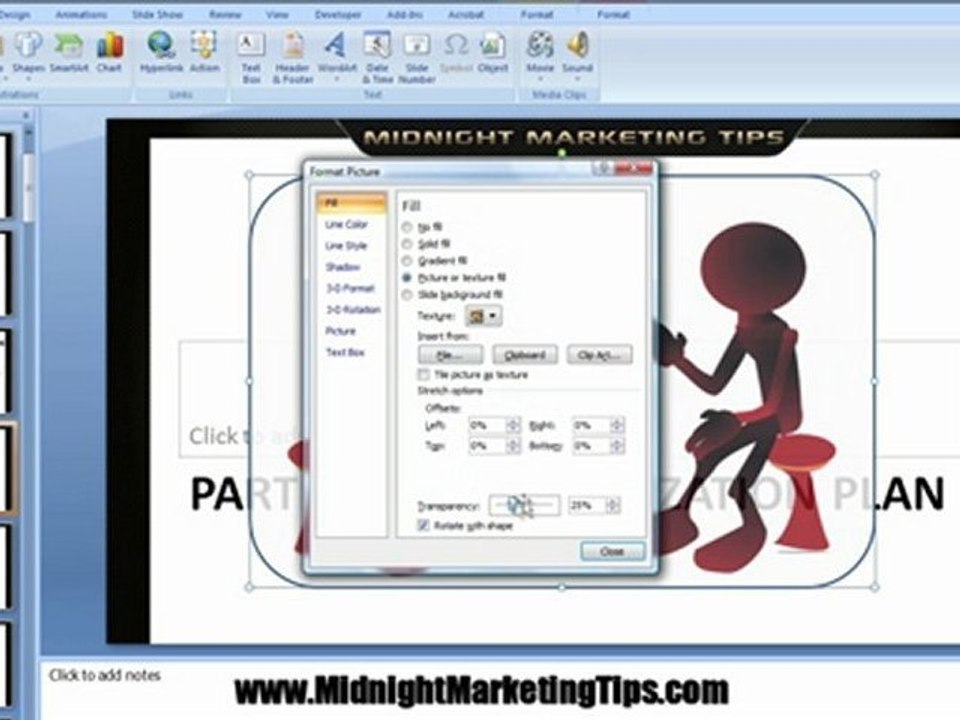The image size is (960, 720).
Task: Click the Right offset spinner arrows
Action: pyautogui.click(x=617, y=425)
